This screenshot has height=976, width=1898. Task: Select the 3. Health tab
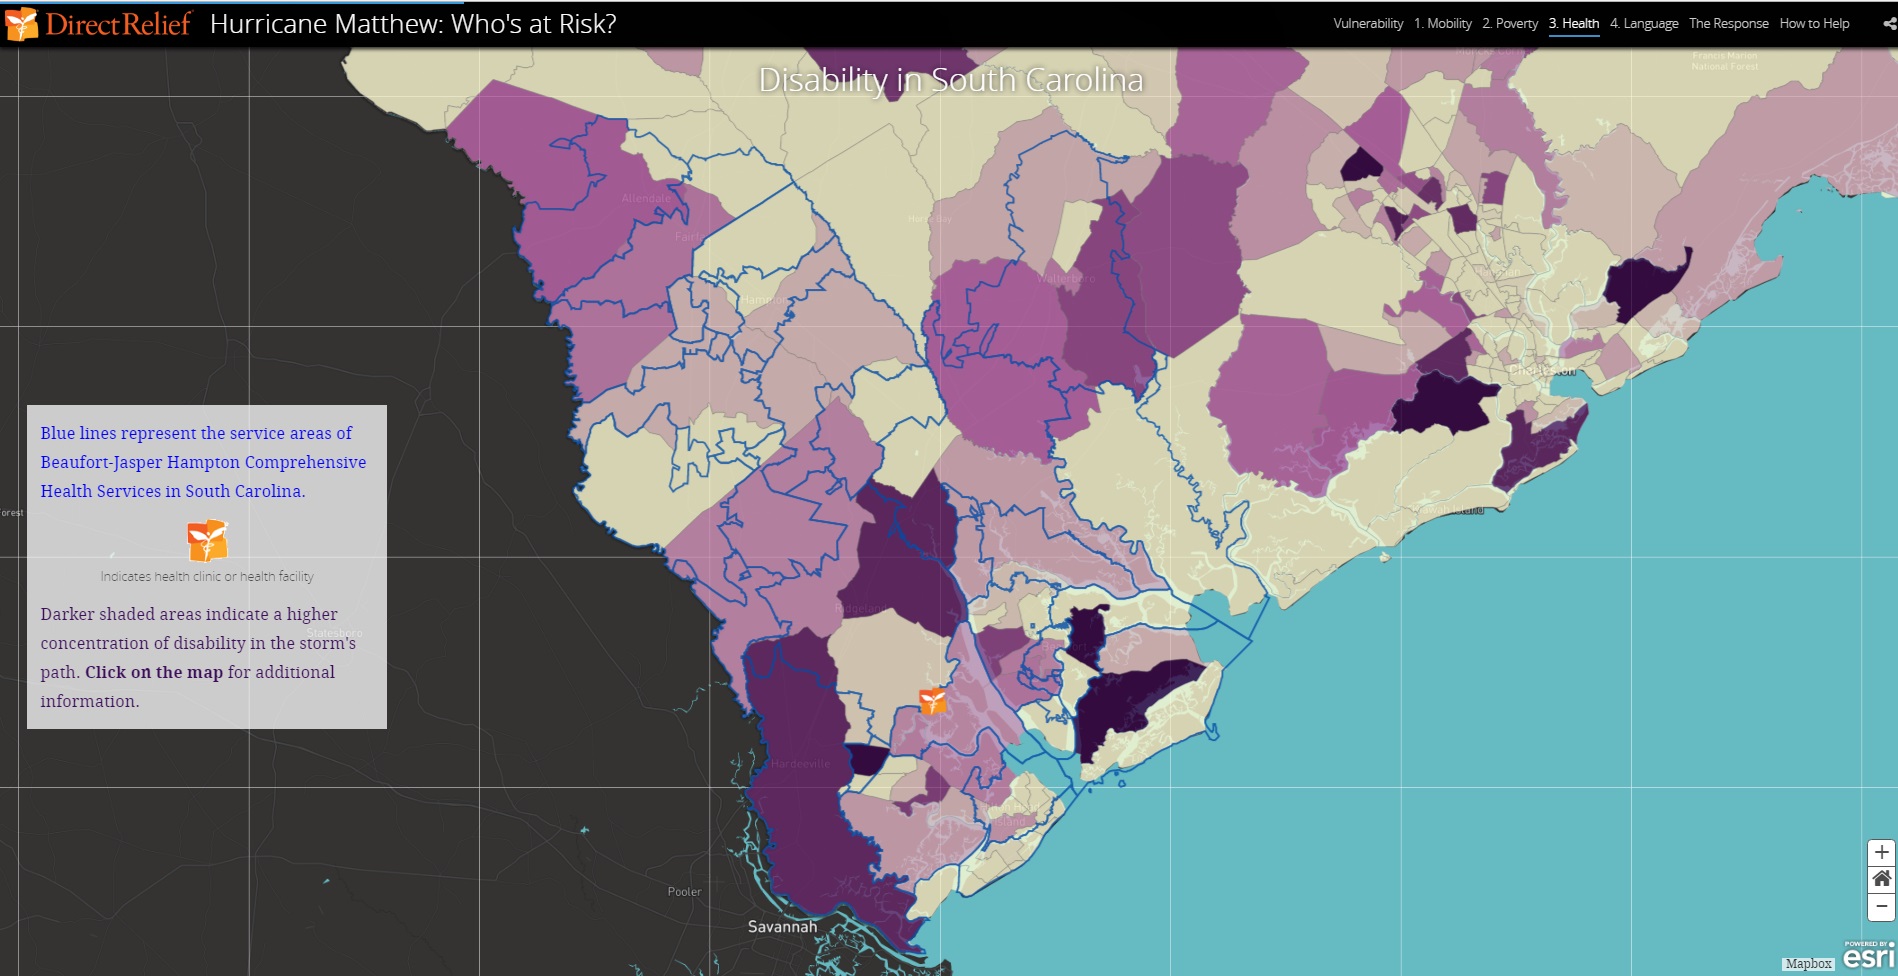[1574, 24]
